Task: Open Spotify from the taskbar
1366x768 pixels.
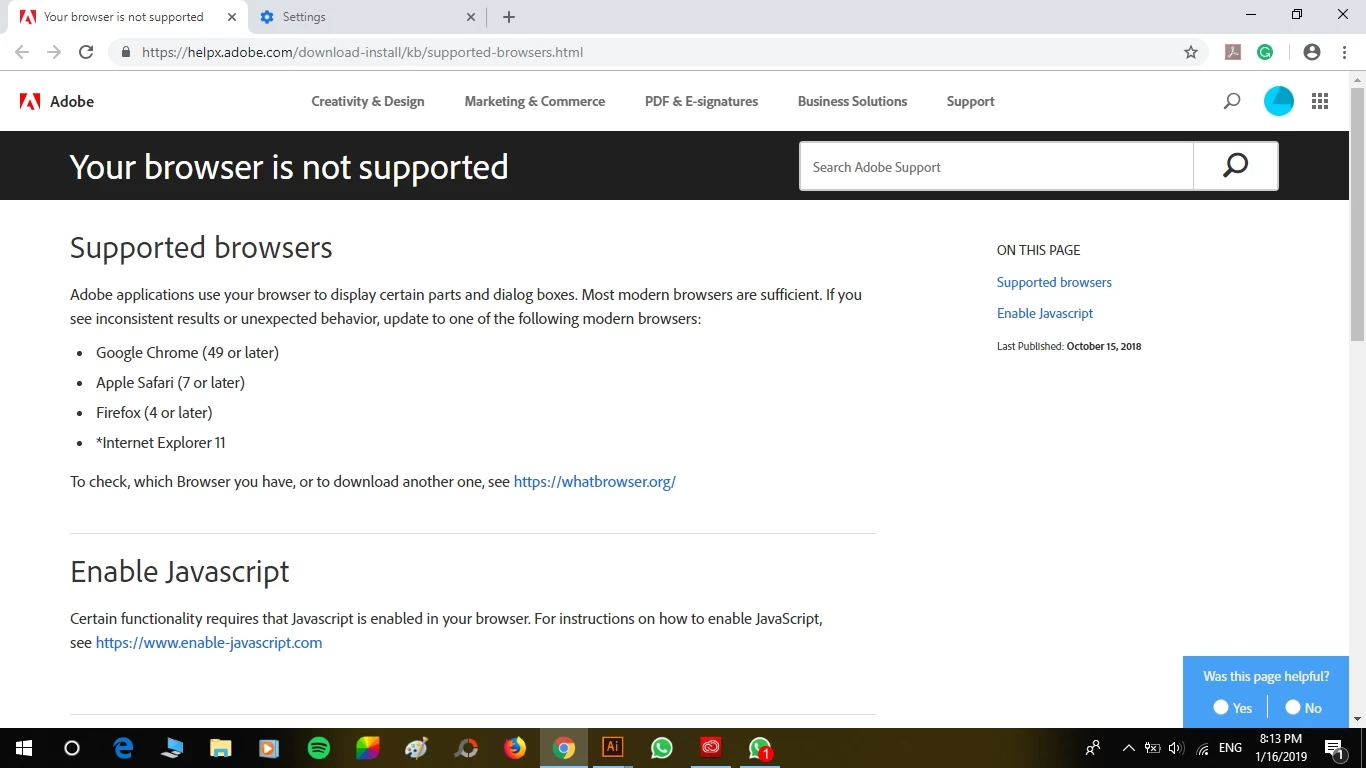Action: 319,748
